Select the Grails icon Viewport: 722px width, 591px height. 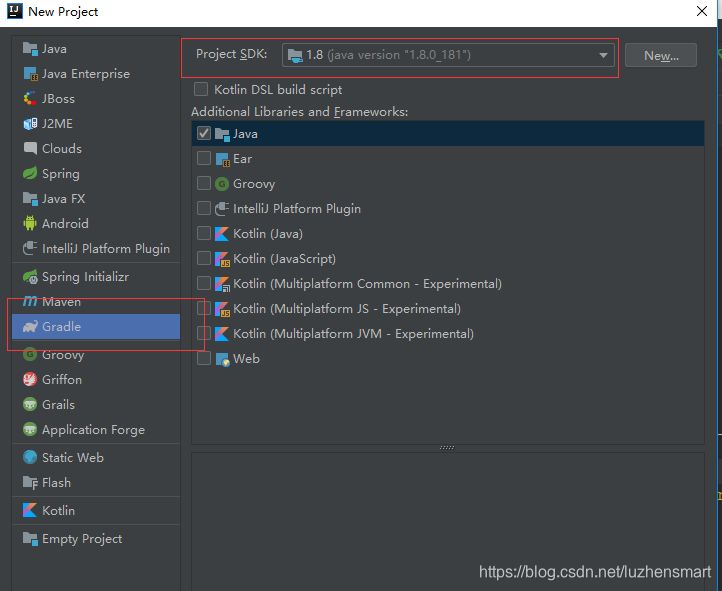point(30,405)
